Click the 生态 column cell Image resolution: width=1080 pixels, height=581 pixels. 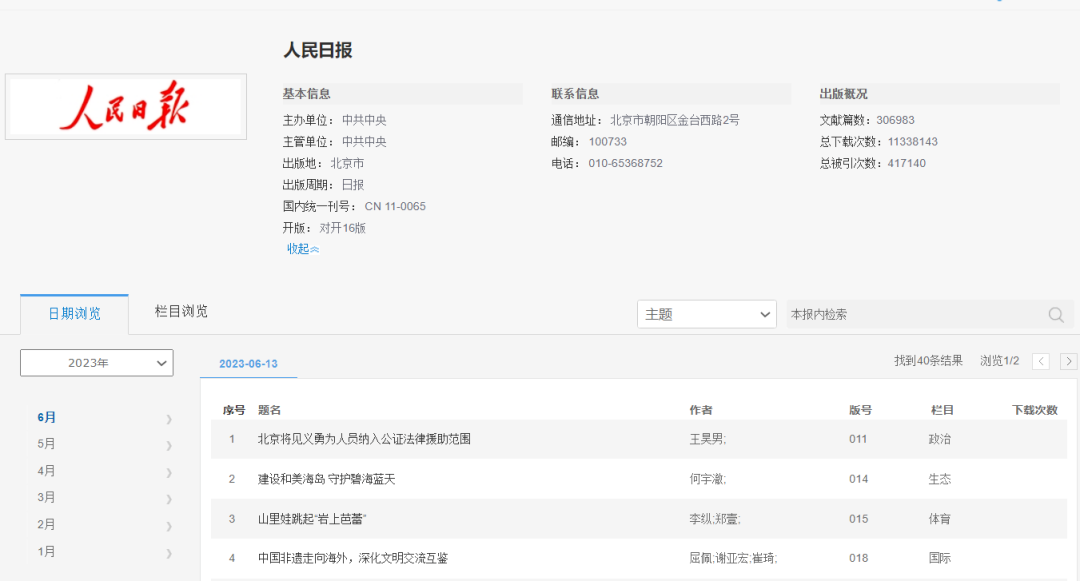click(x=939, y=479)
